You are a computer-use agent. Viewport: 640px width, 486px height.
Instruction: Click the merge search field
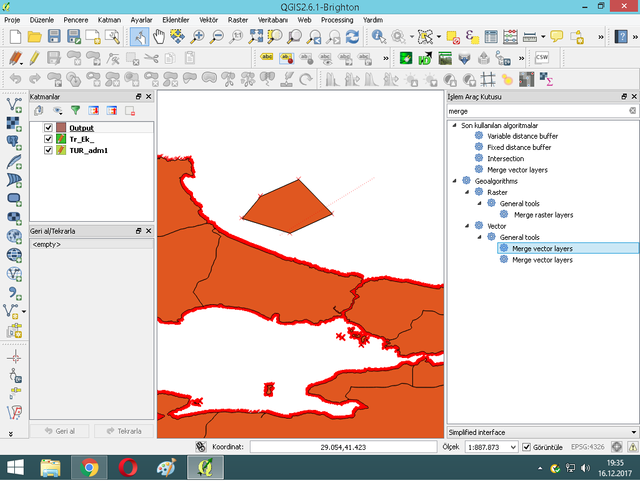pyautogui.click(x=538, y=111)
